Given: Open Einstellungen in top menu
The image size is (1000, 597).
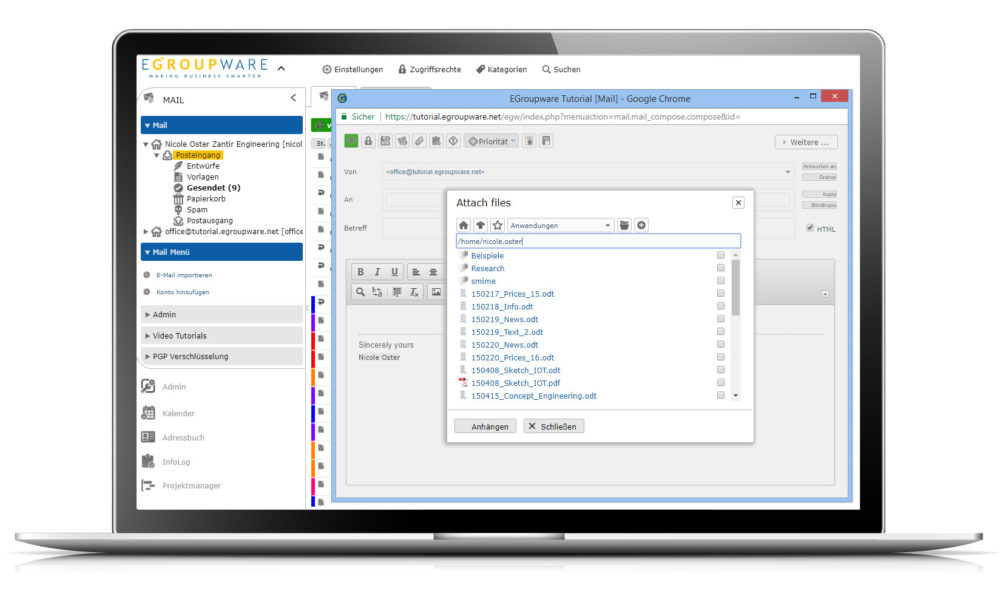Looking at the screenshot, I should click(352, 69).
